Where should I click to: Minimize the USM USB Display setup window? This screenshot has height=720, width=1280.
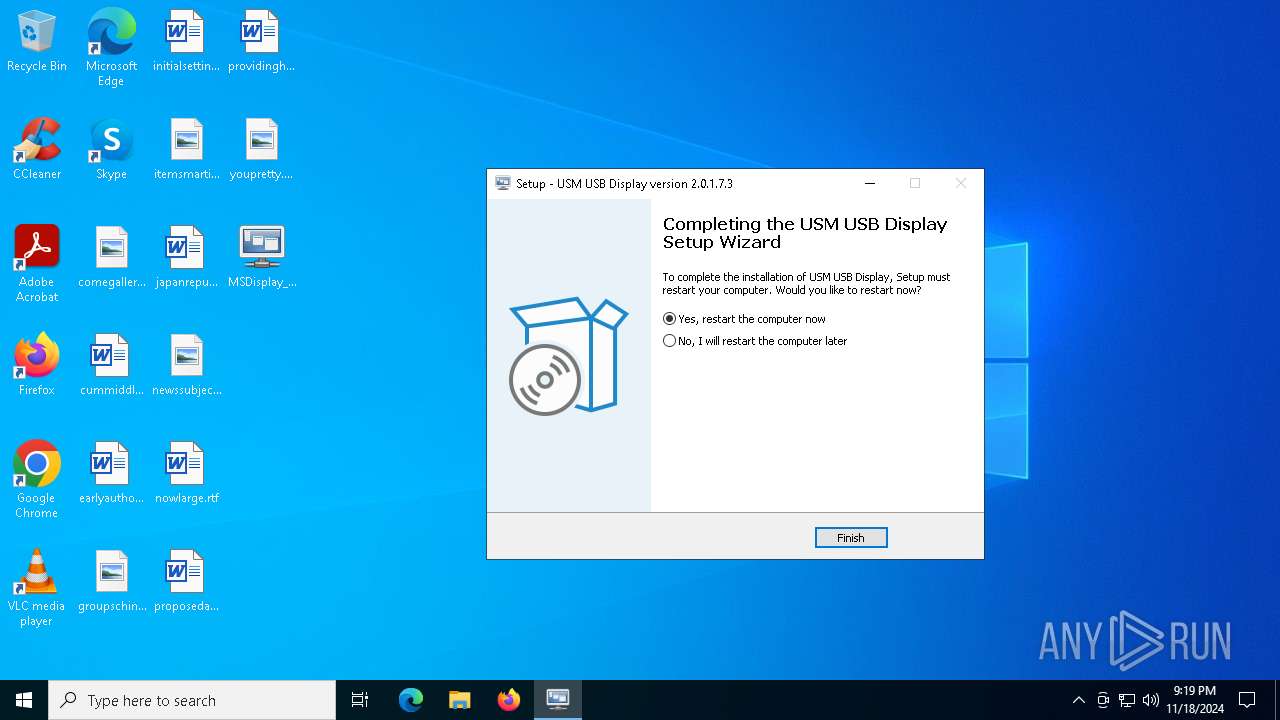pyautogui.click(x=870, y=183)
